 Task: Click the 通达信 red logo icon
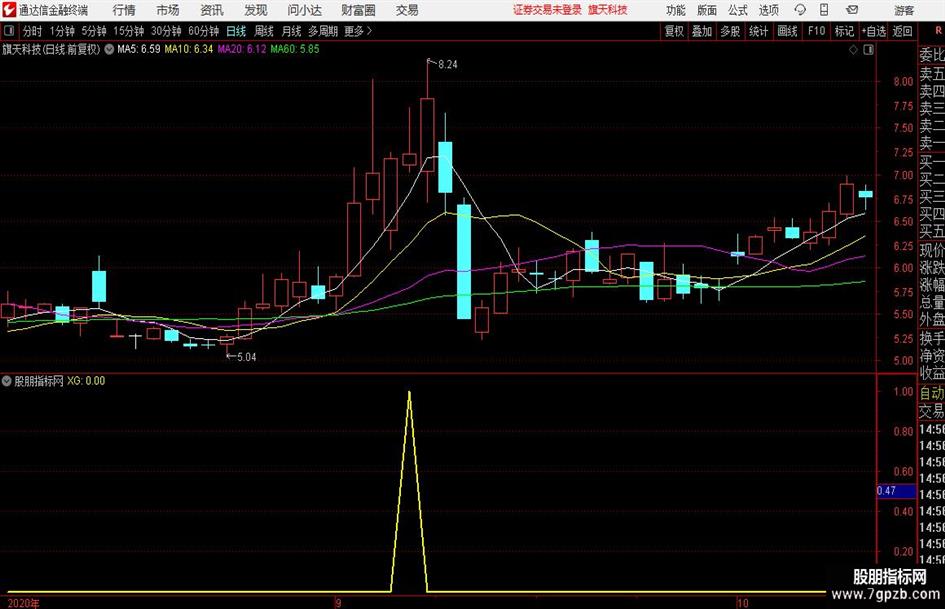click(x=9, y=10)
